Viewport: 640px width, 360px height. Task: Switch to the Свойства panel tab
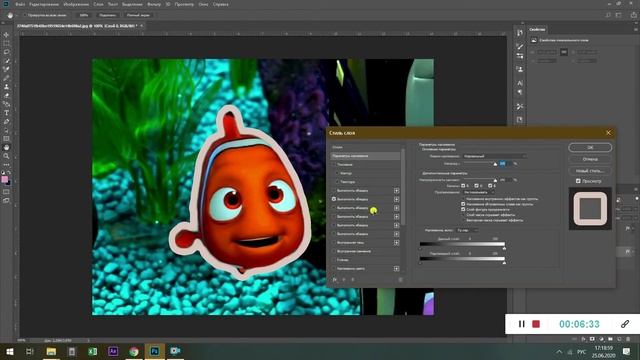pyautogui.click(x=537, y=29)
